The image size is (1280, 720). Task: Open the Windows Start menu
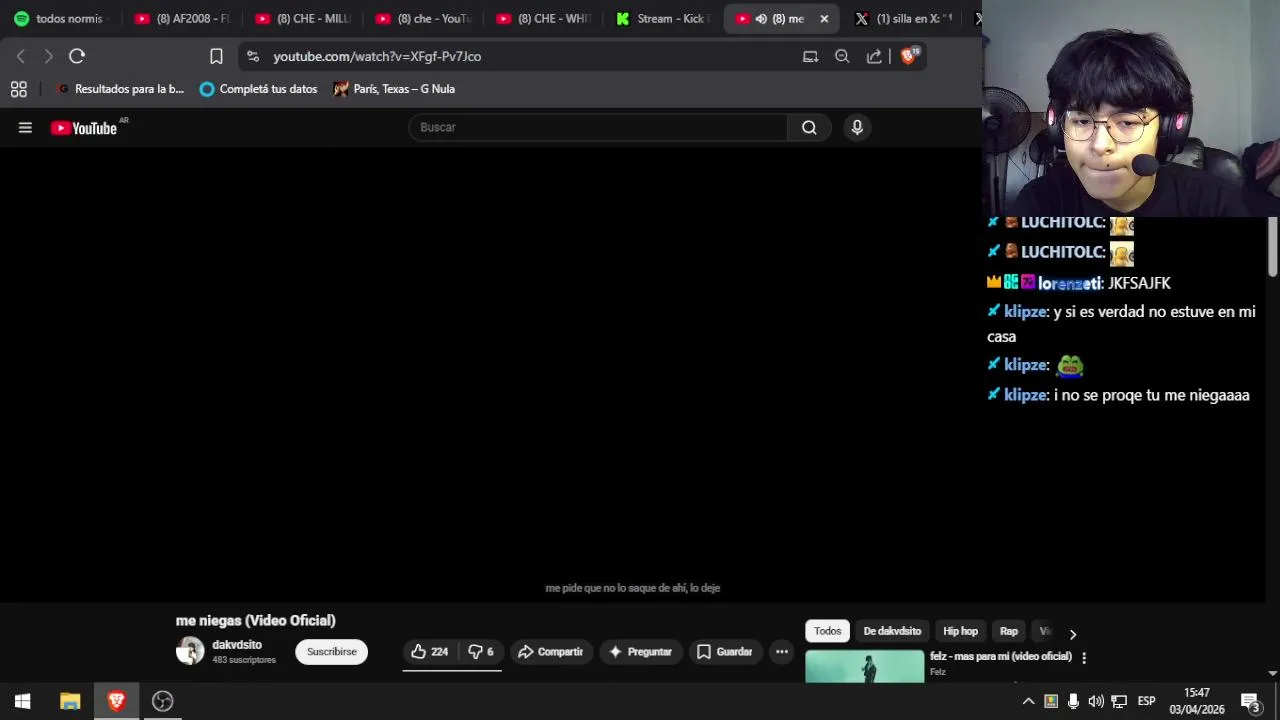coord(23,701)
